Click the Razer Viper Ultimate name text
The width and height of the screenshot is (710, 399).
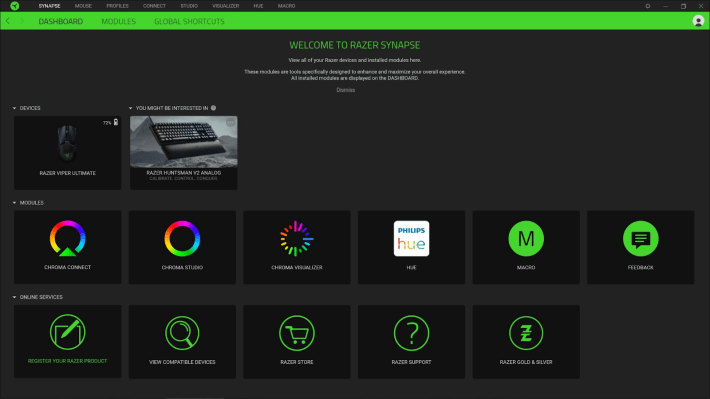(67, 173)
